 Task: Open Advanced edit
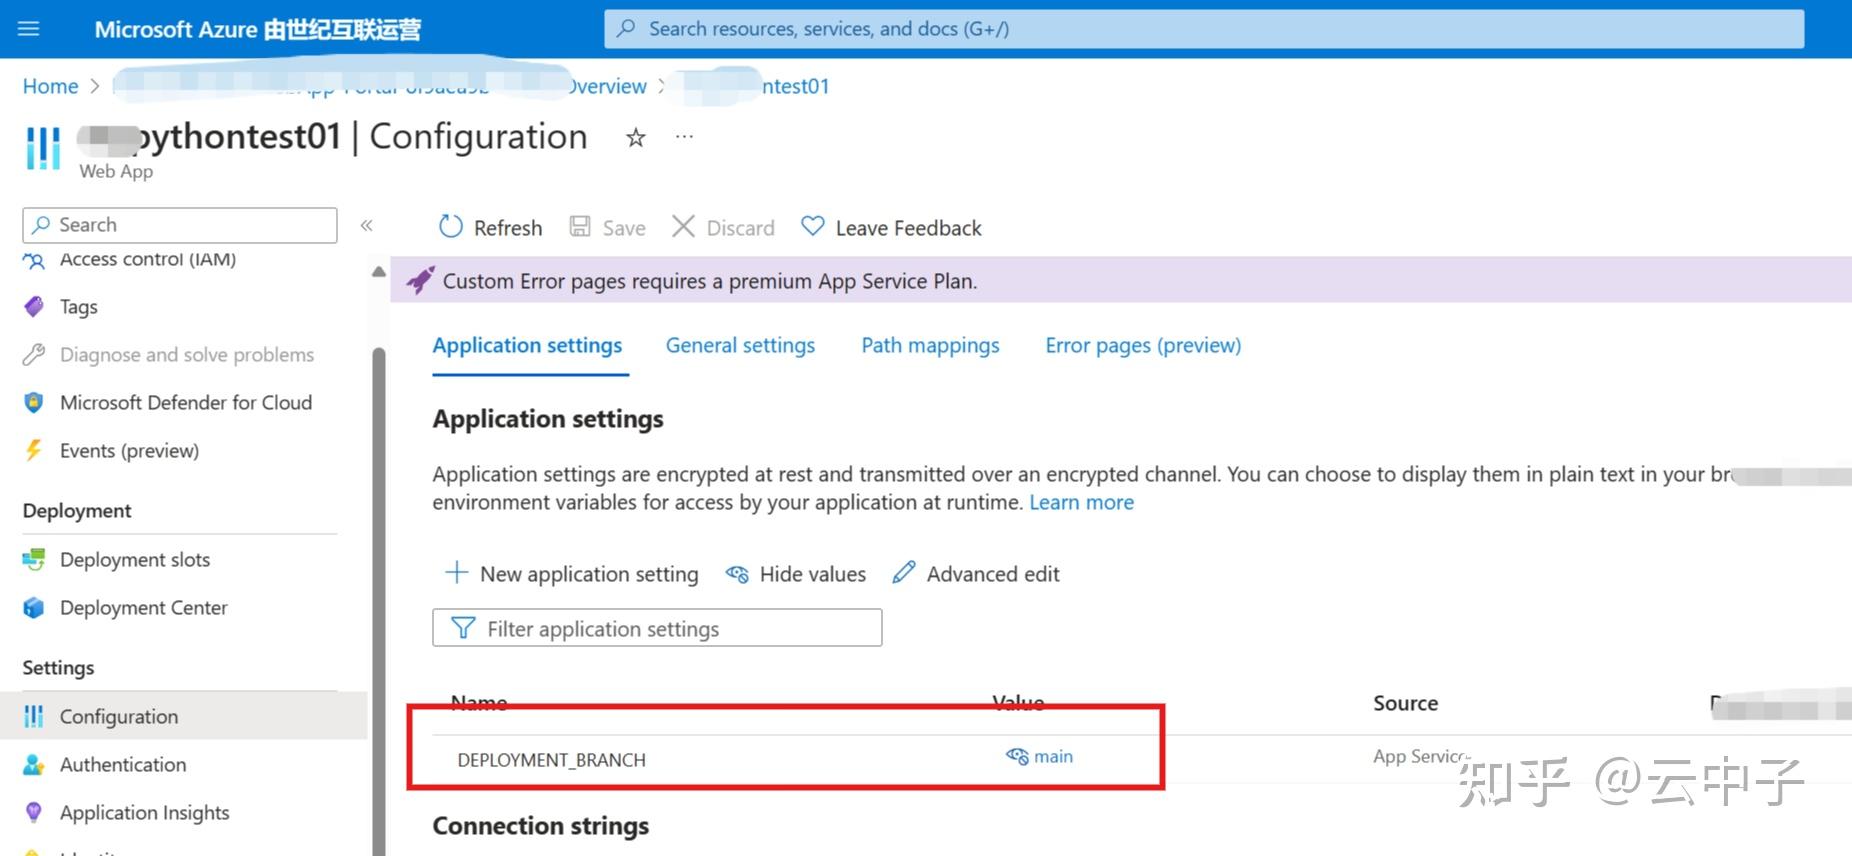(976, 574)
